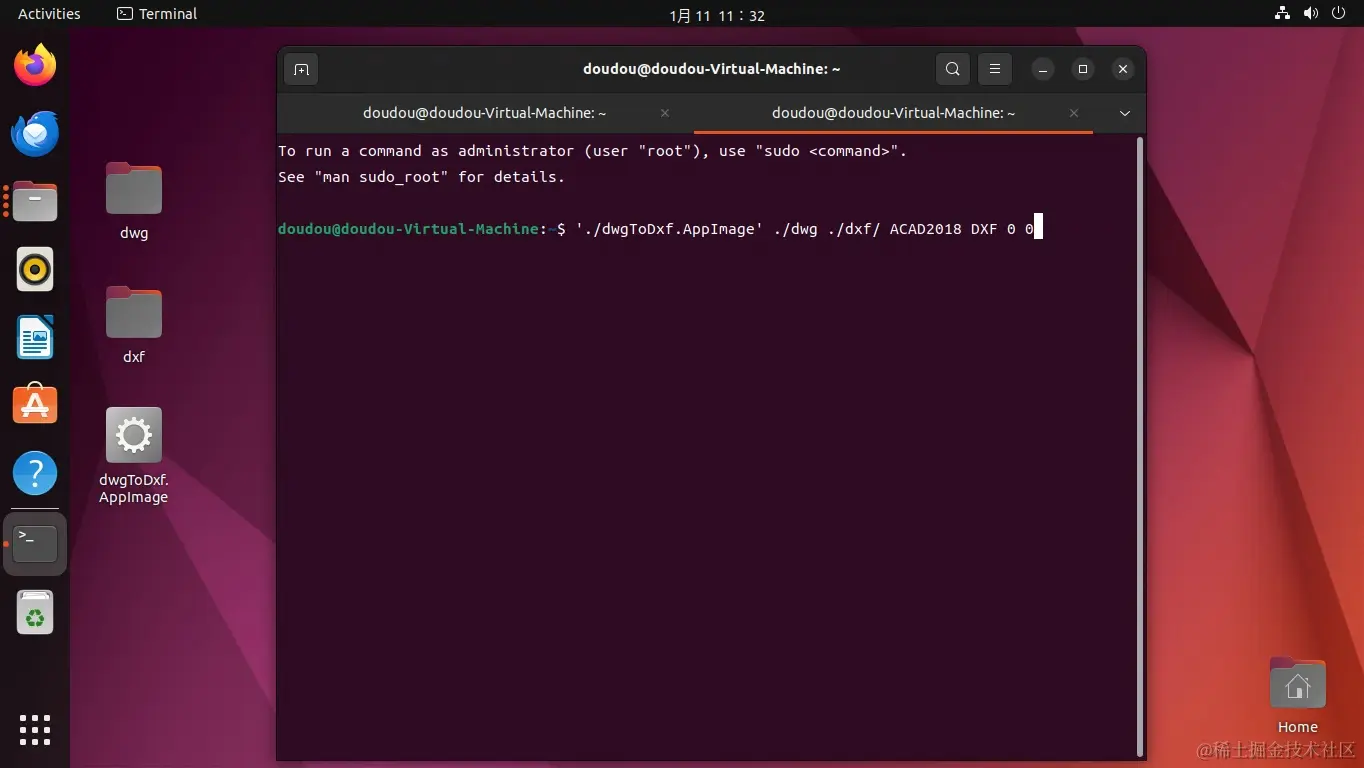
Task: Run dwgToDxf.AppImage from the desktop
Action: click(133, 434)
